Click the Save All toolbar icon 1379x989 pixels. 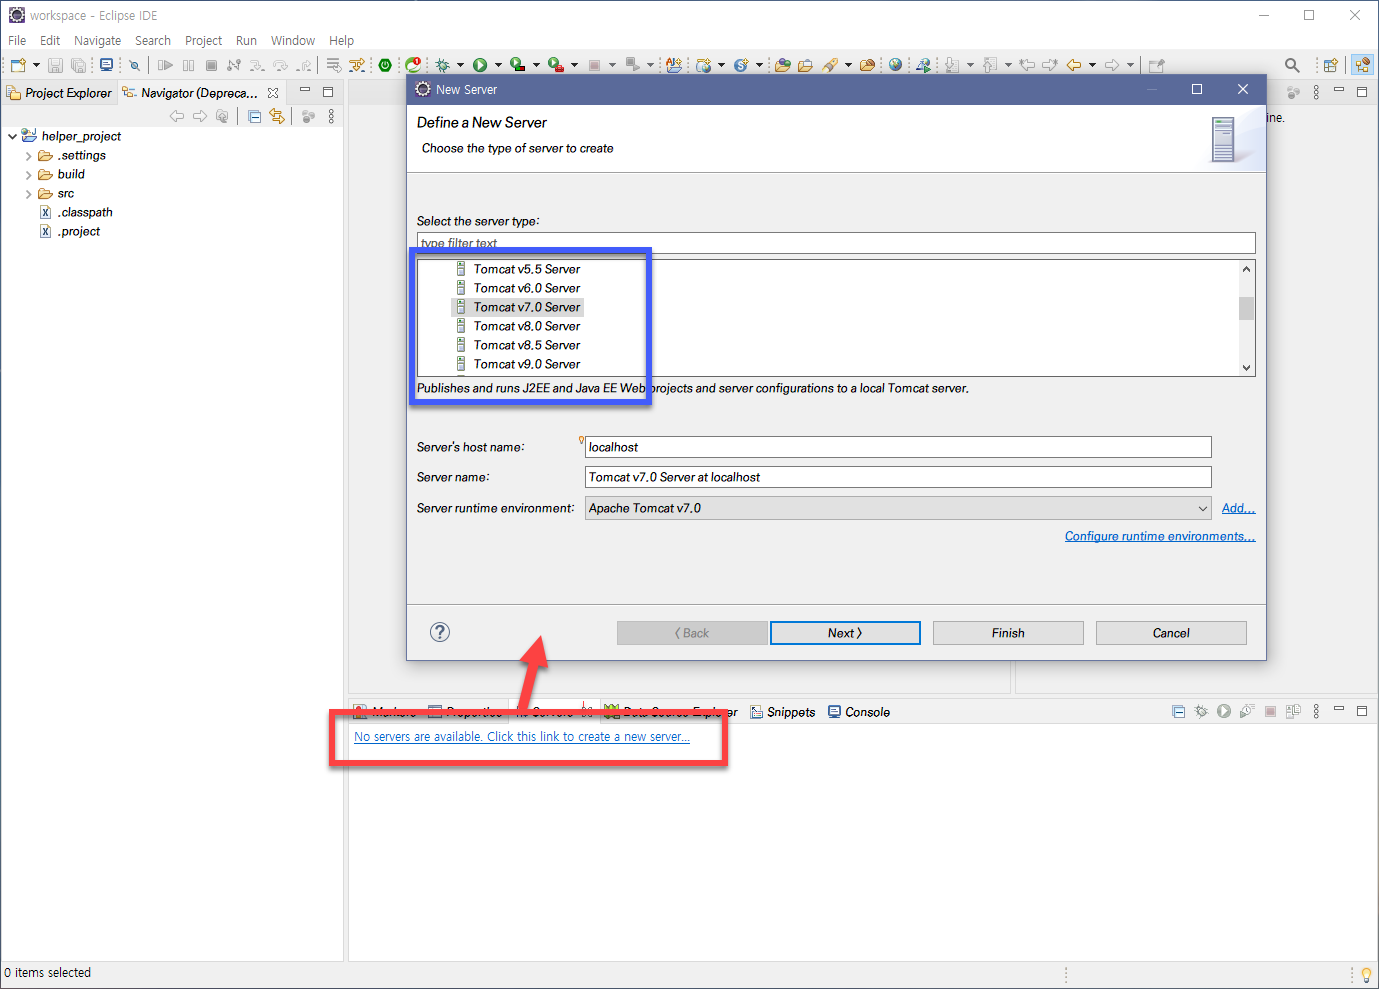pyautogui.click(x=78, y=65)
